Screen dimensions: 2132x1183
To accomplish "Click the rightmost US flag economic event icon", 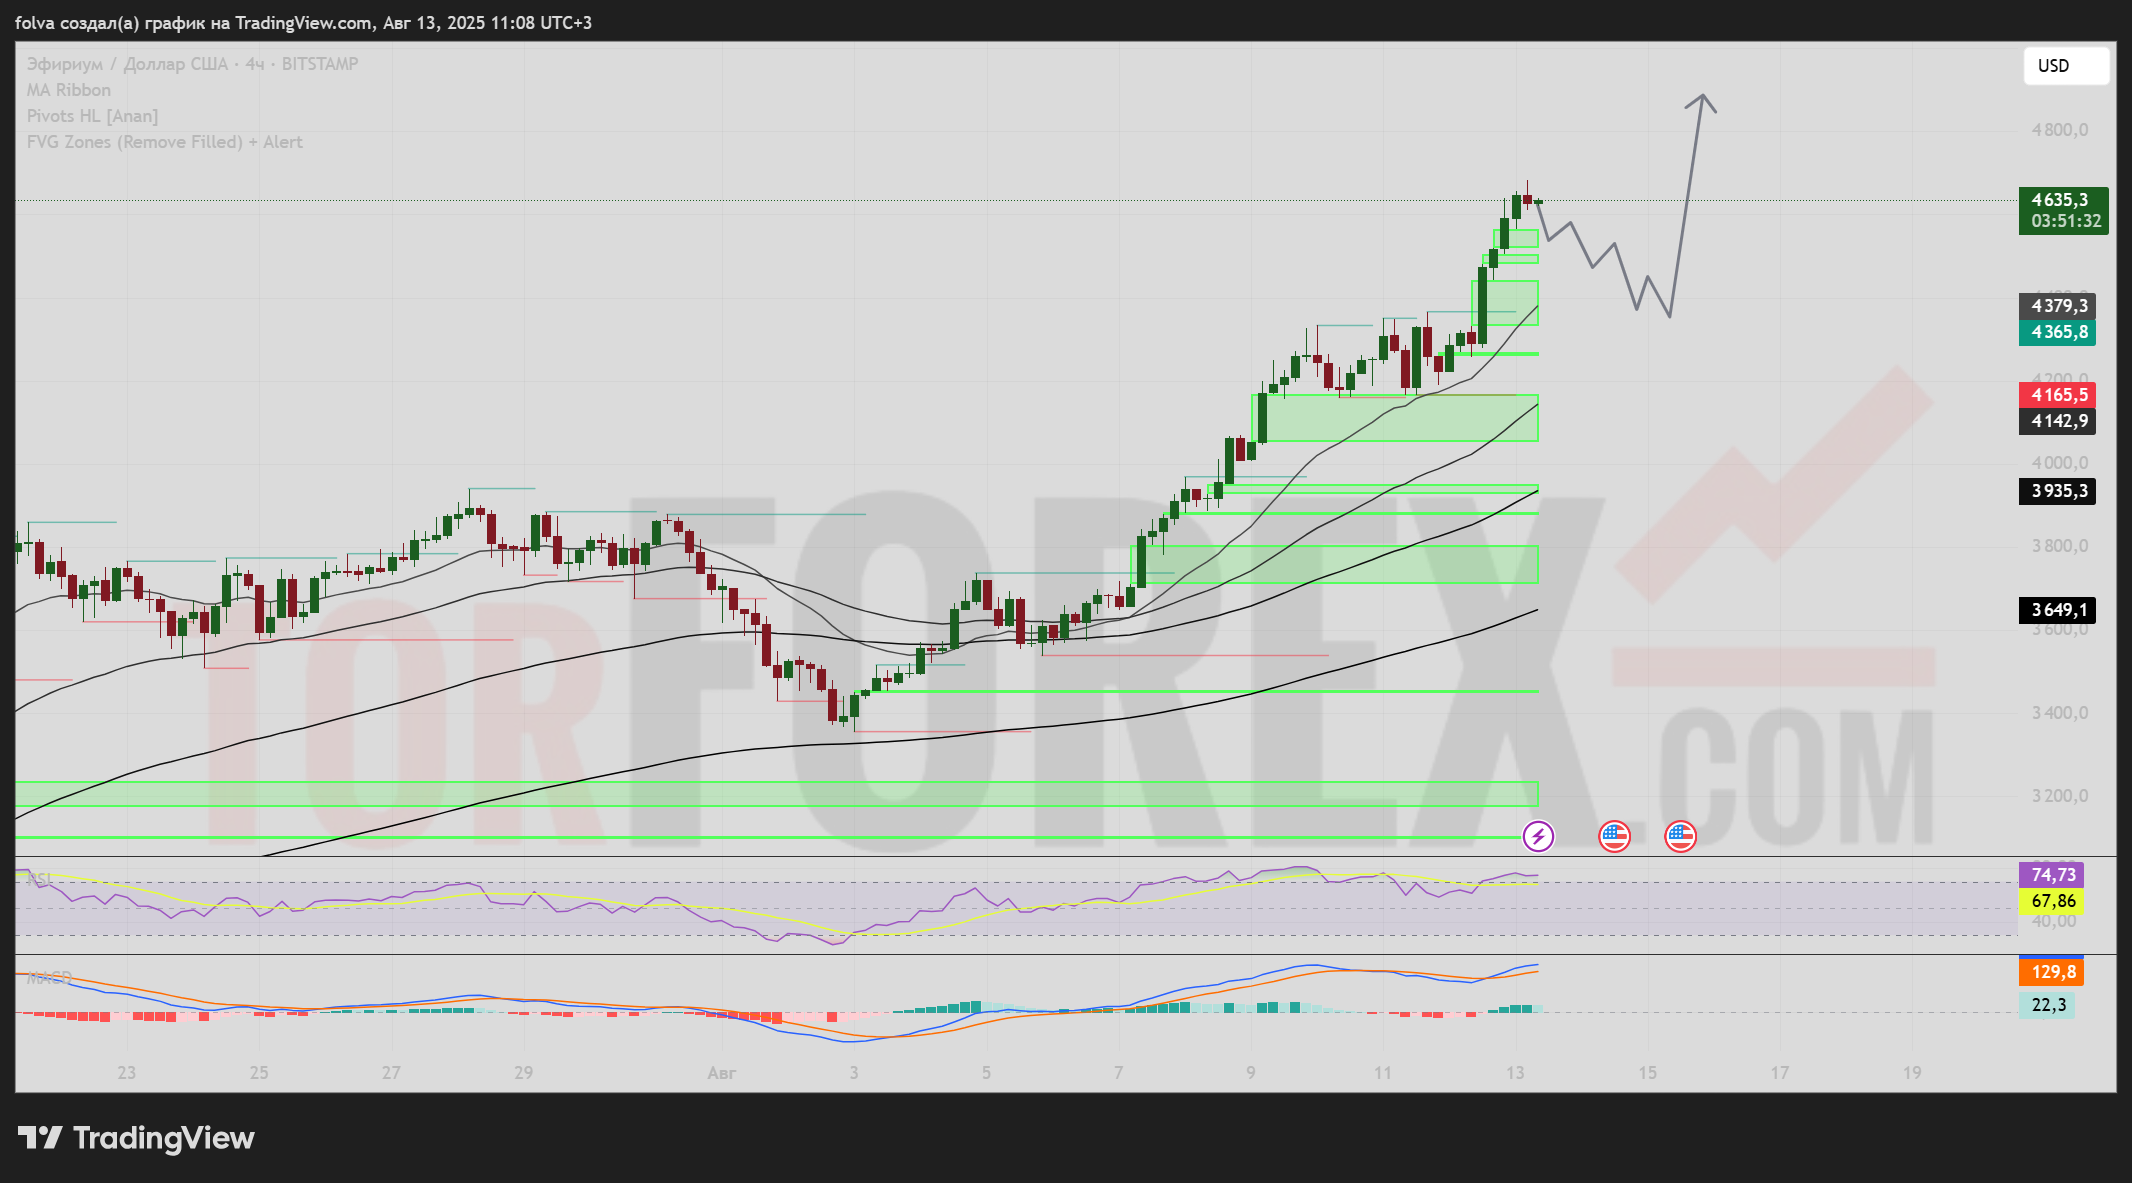I will [1680, 836].
